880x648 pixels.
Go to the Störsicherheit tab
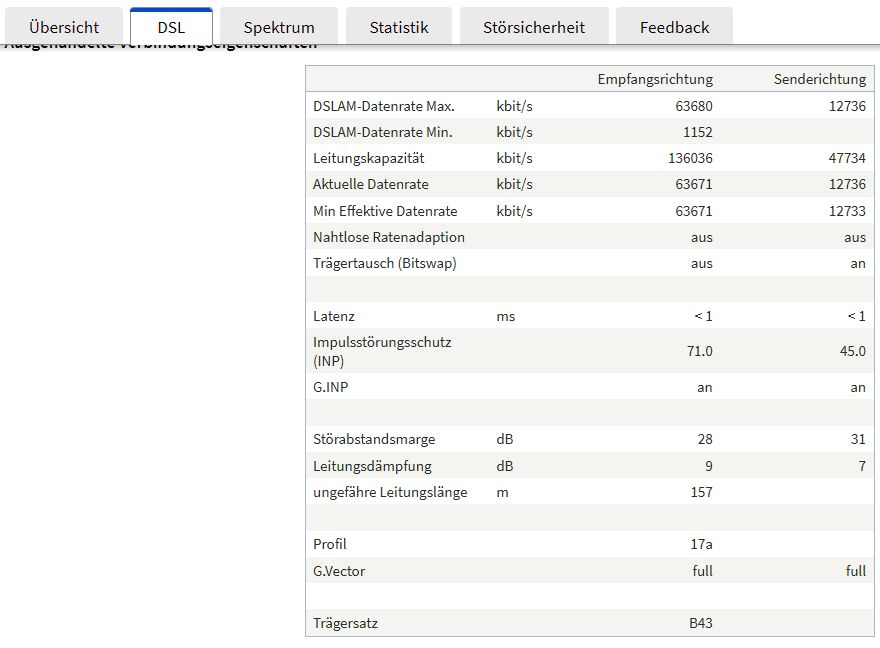pos(534,27)
